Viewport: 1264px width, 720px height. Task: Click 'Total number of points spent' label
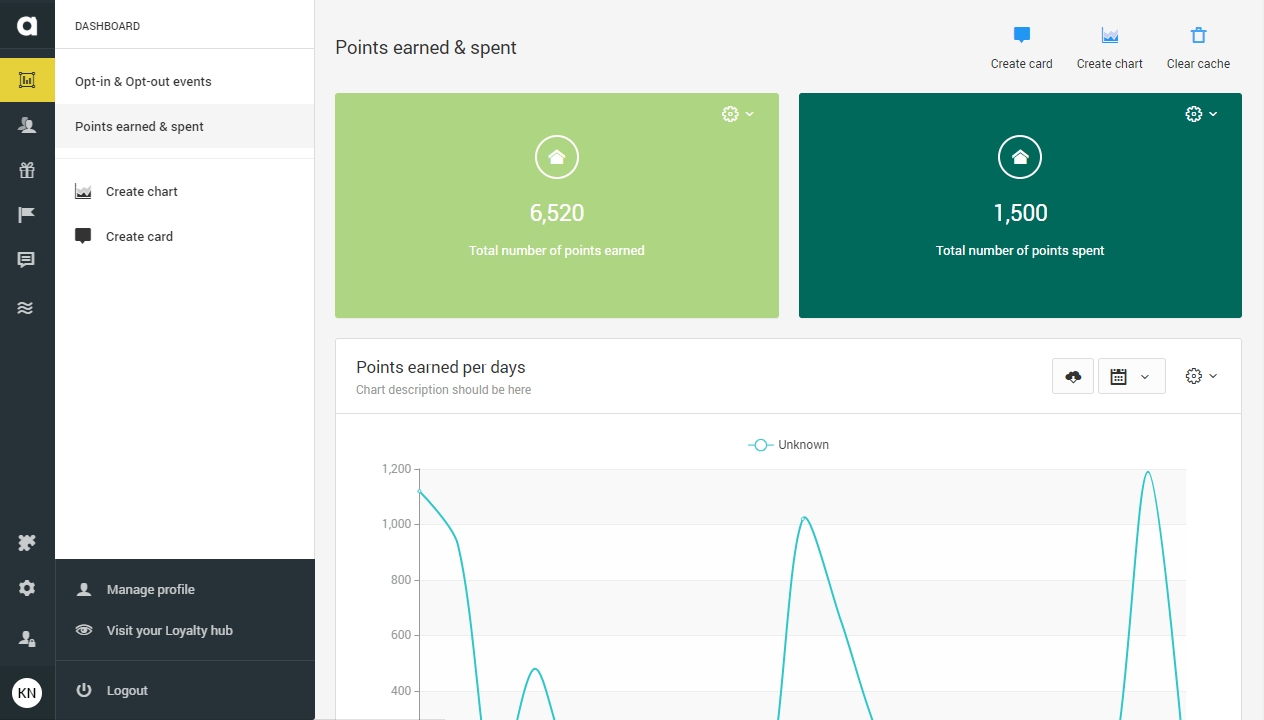[x=1020, y=251]
